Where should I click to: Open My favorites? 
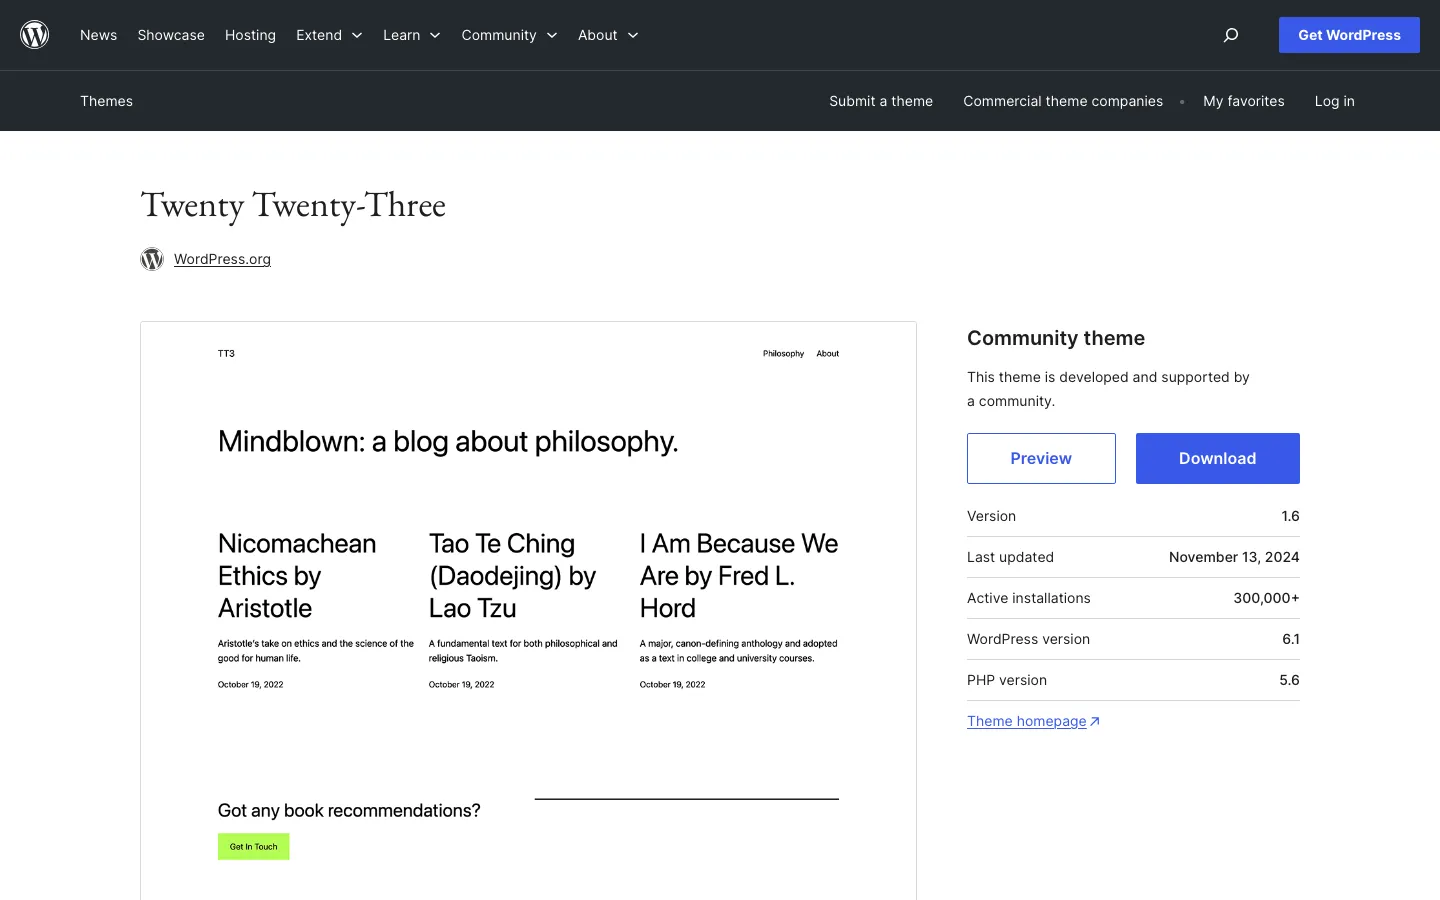point(1244,101)
